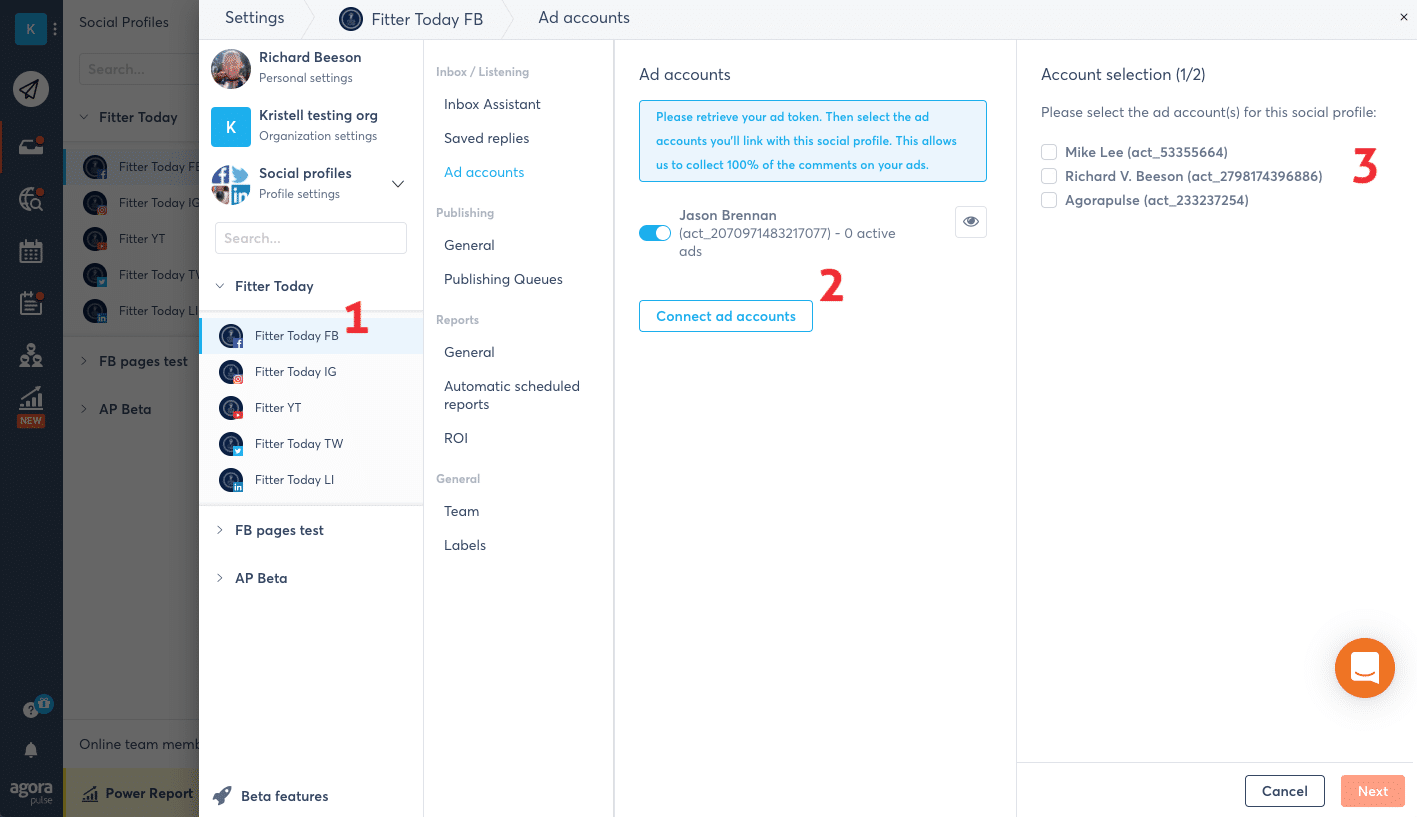This screenshot has width=1417, height=817.
Task: Check the Agorapulse ad account checkbox
Action: pos(1049,200)
